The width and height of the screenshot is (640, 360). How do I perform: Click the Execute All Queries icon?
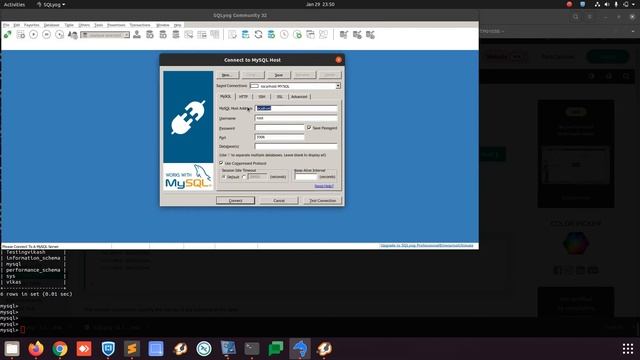pyautogui.click(x=47, y=35)
